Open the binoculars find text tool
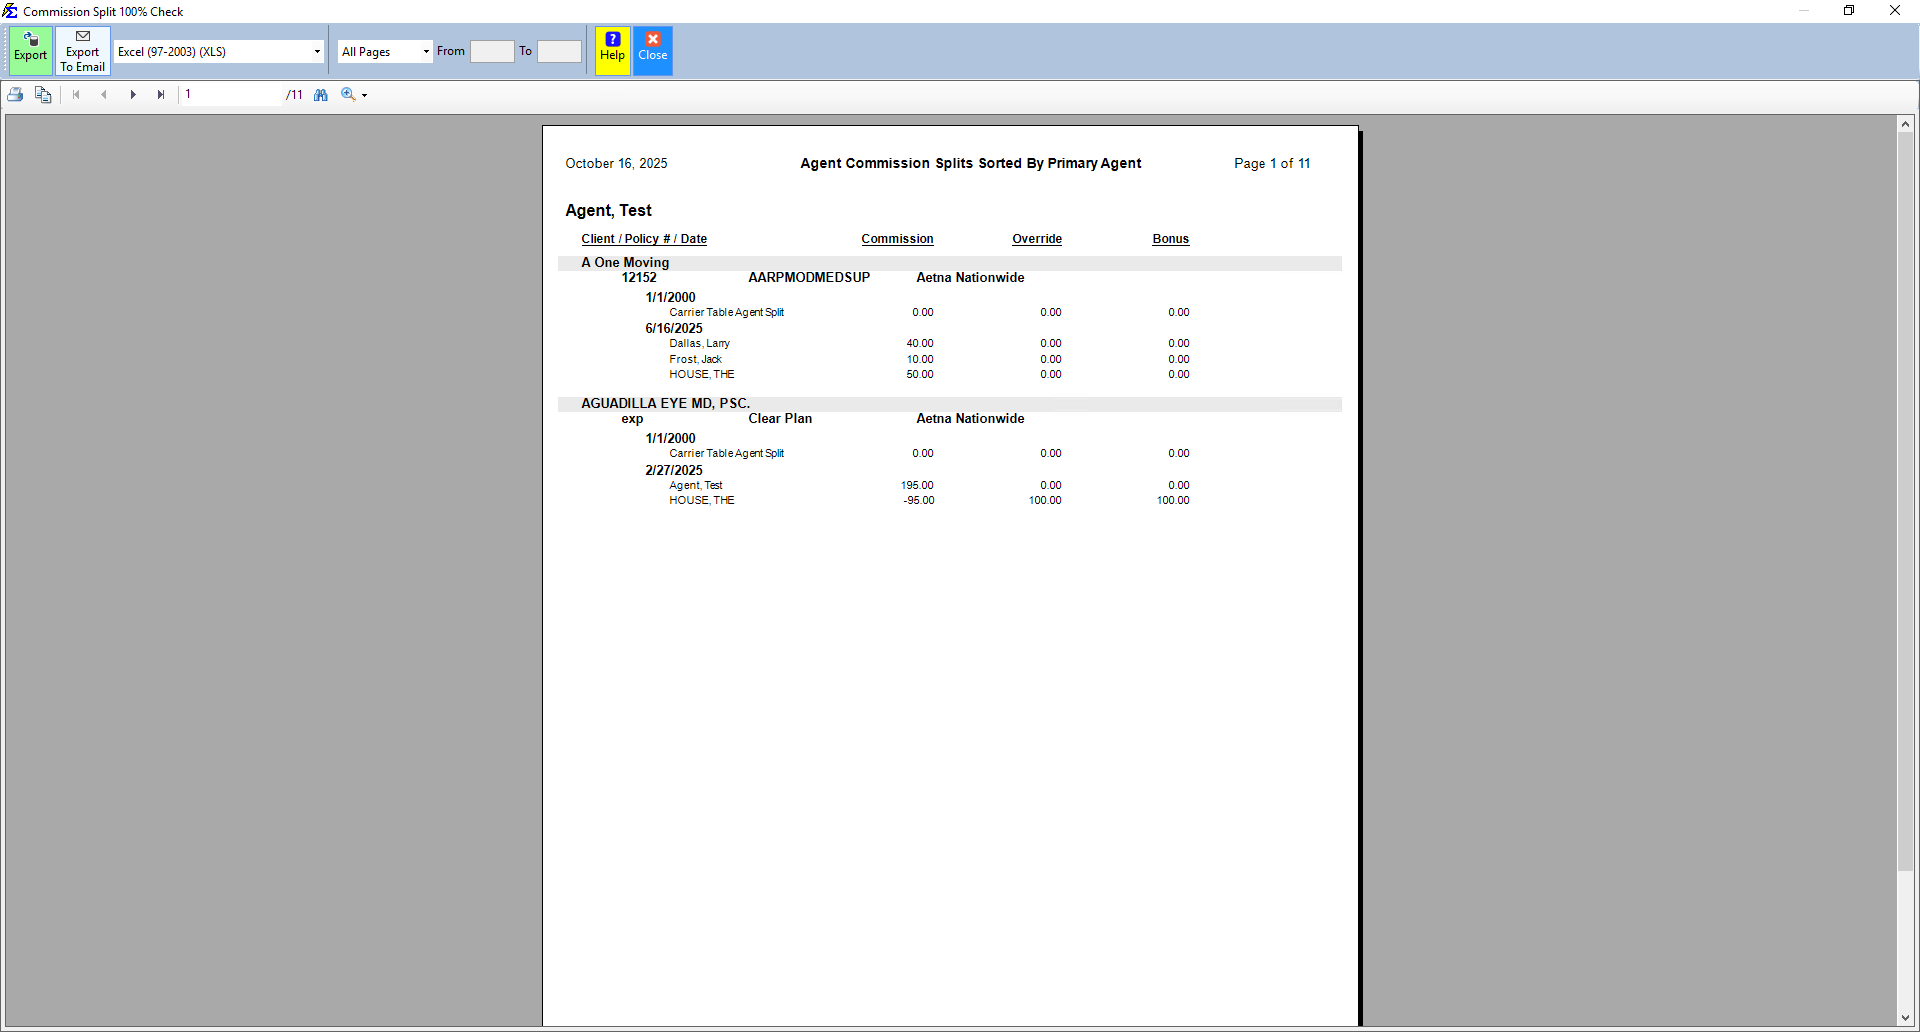Viewport: 1920px width, 1032px height. pos(321,95)
